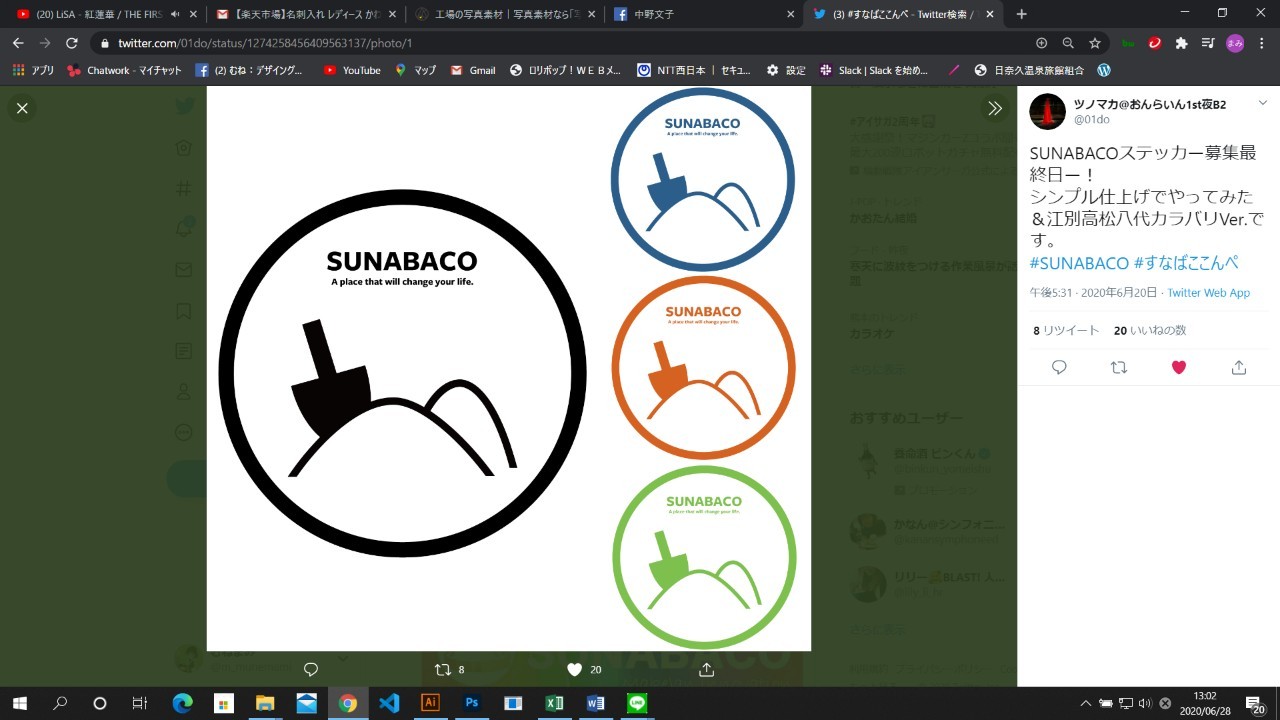Launch Photoshop from the taskbar
The image size is (1280, 720).
coord(472,703)
